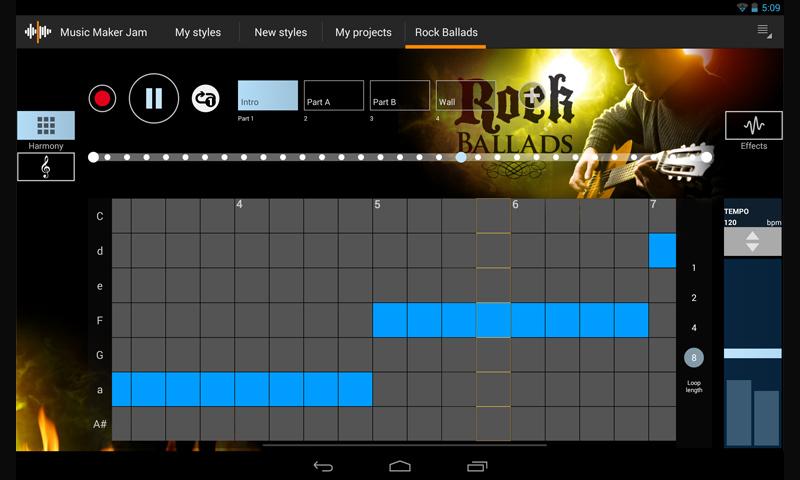Click the 120 tempo value

point(730,222)
